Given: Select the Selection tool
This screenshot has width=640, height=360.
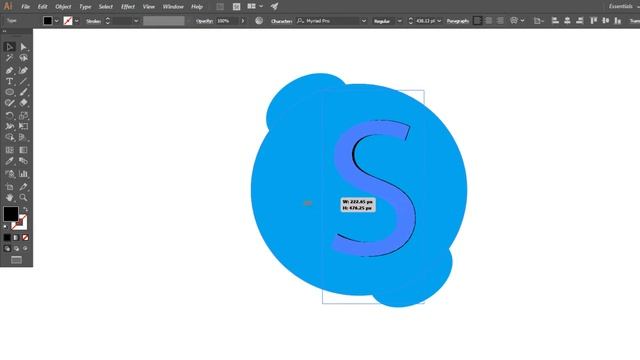Looking at the screenshot, I should (9, 47).
